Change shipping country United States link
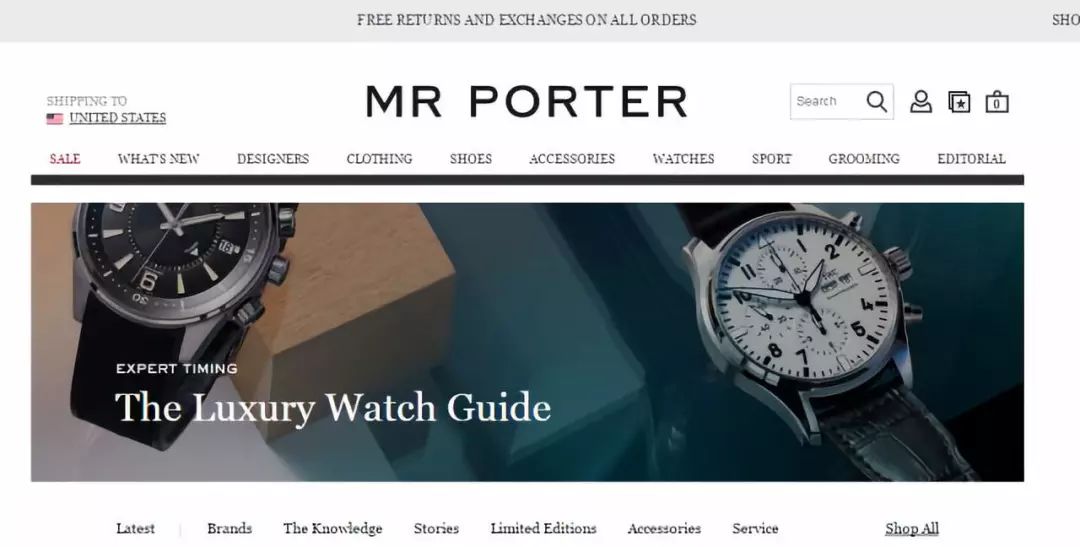The image size is (1080, 547). [118, 118]
